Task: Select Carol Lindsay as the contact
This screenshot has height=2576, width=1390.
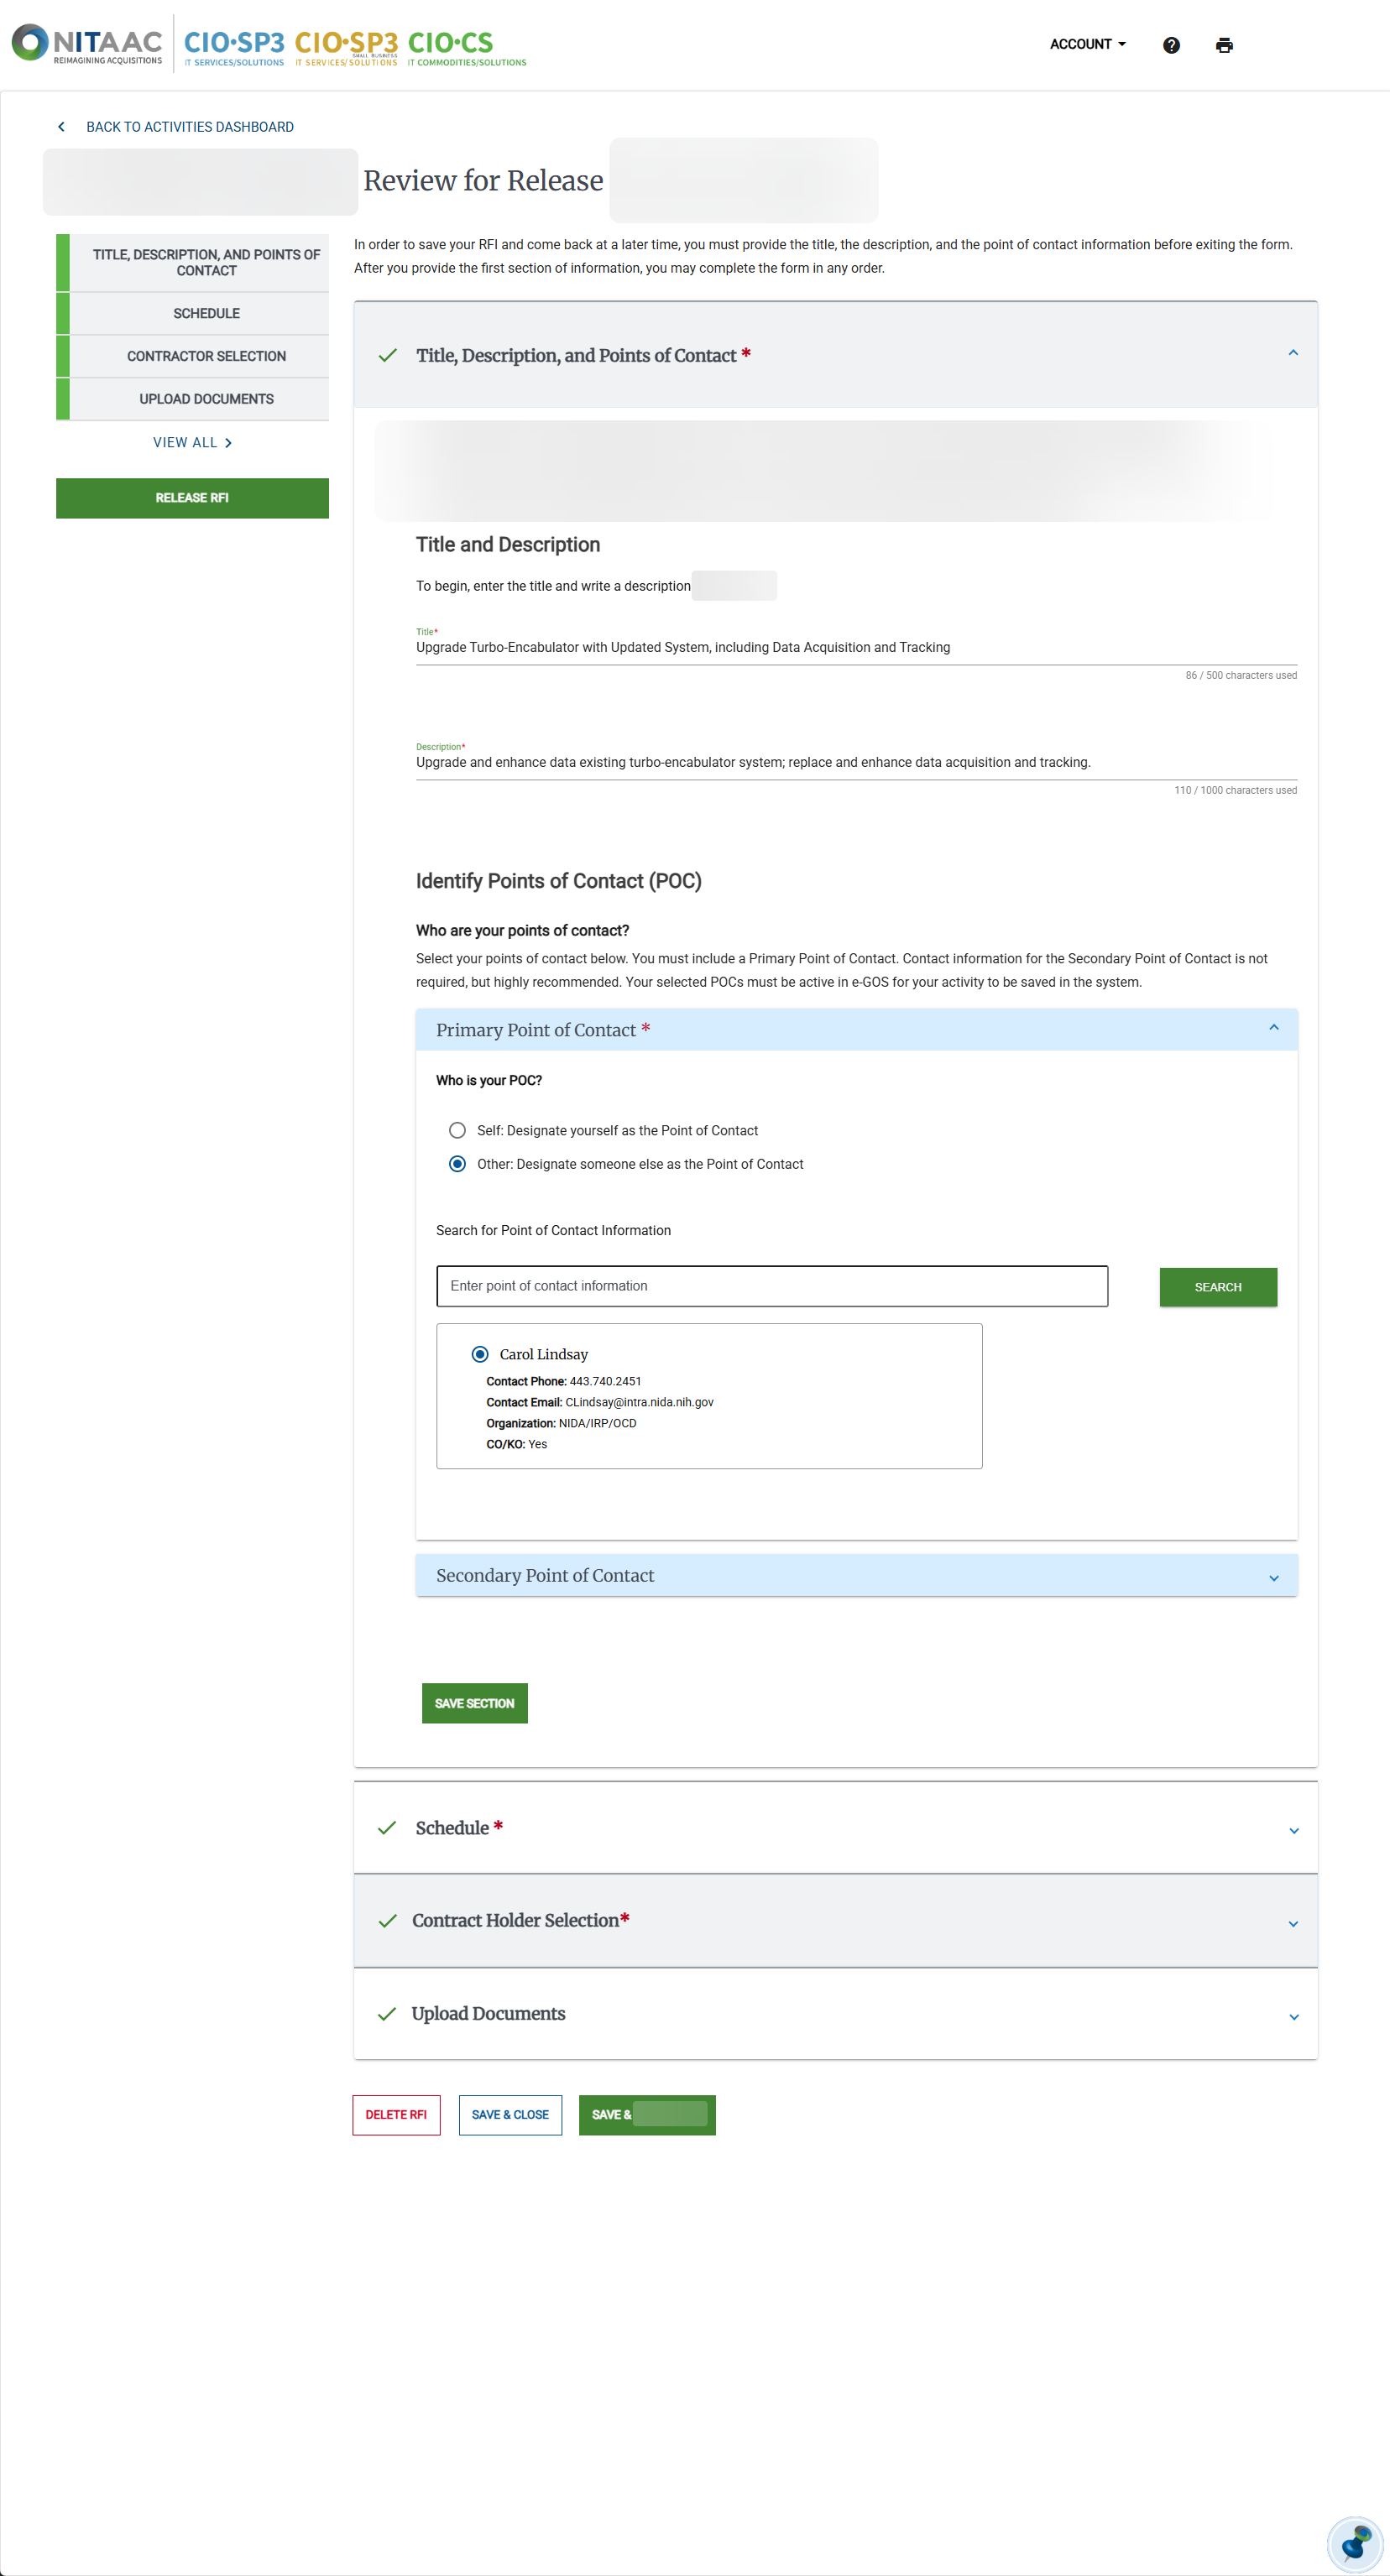Action: pyautogui.click(x=482, y=1355)
